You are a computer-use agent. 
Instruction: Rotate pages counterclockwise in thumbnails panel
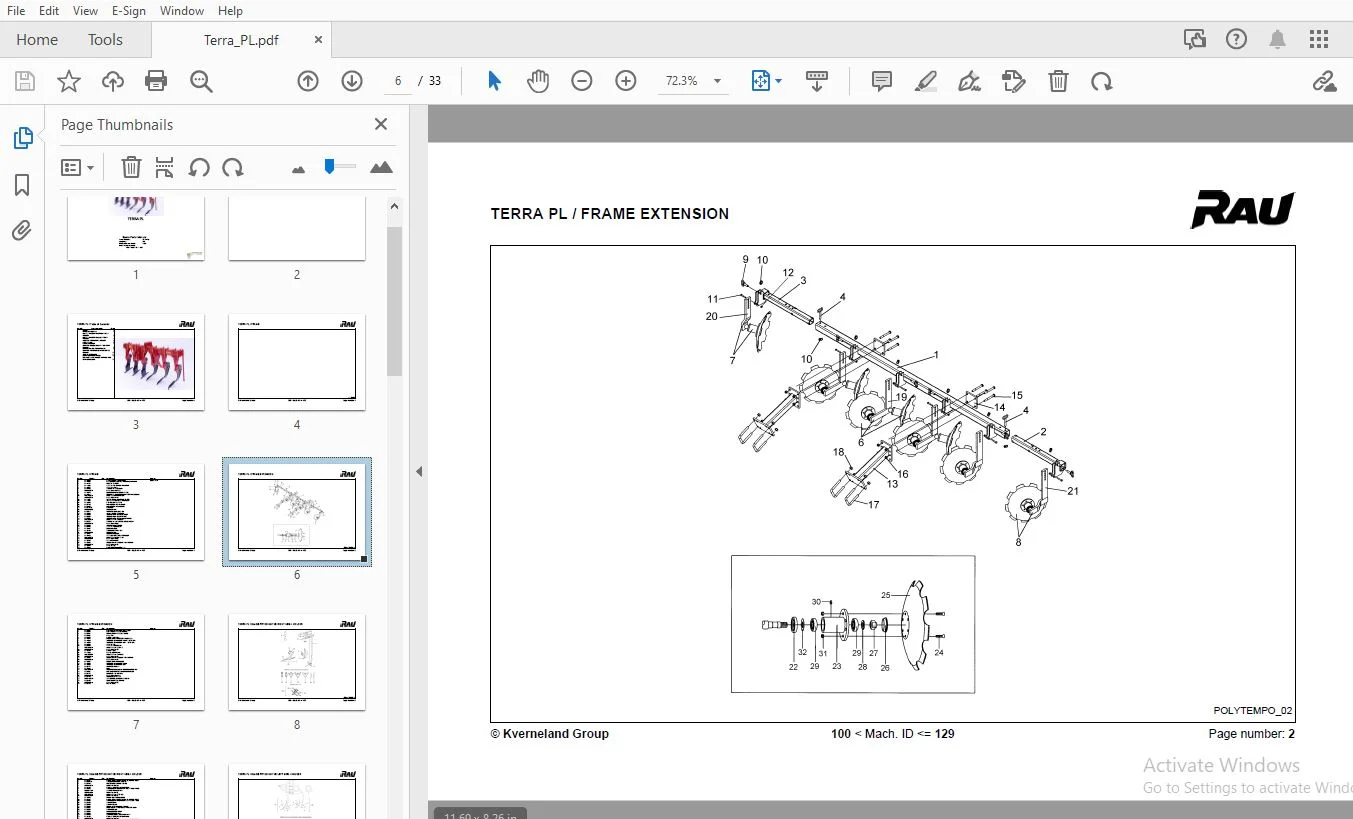(x=199, y=167)
